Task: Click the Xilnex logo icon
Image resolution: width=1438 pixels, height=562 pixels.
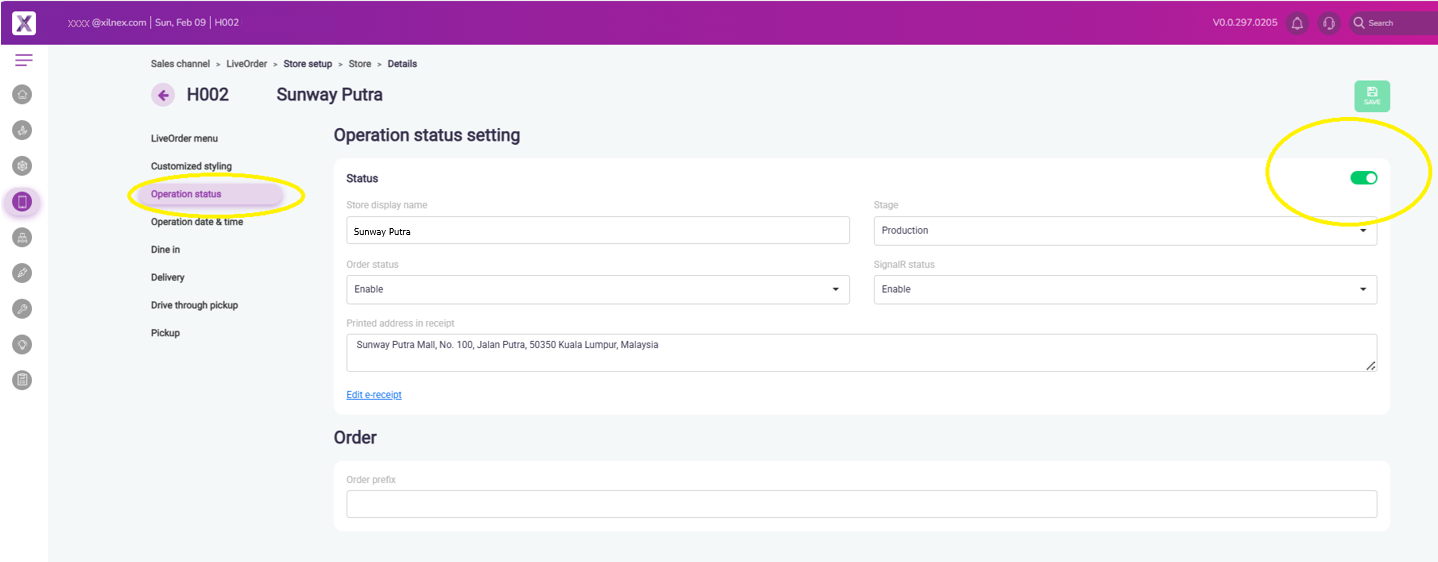Action: click(x=24, y=23)
